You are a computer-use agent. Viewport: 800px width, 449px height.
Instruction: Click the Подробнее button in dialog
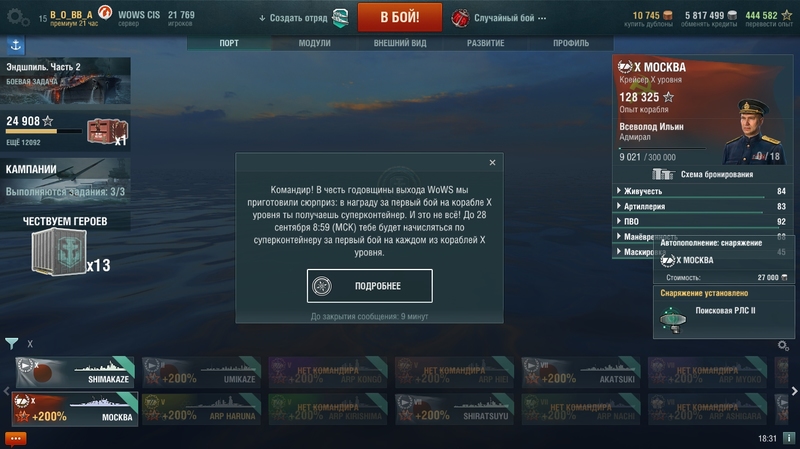click(x=369, y=286)
